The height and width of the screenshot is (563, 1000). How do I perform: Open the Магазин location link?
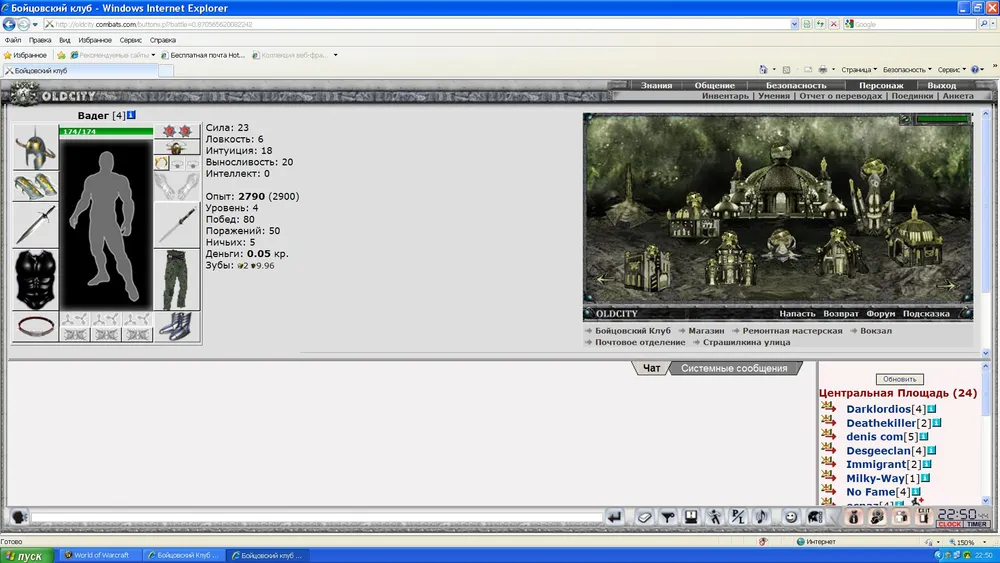pyautogui.click(x=708, y=330)
